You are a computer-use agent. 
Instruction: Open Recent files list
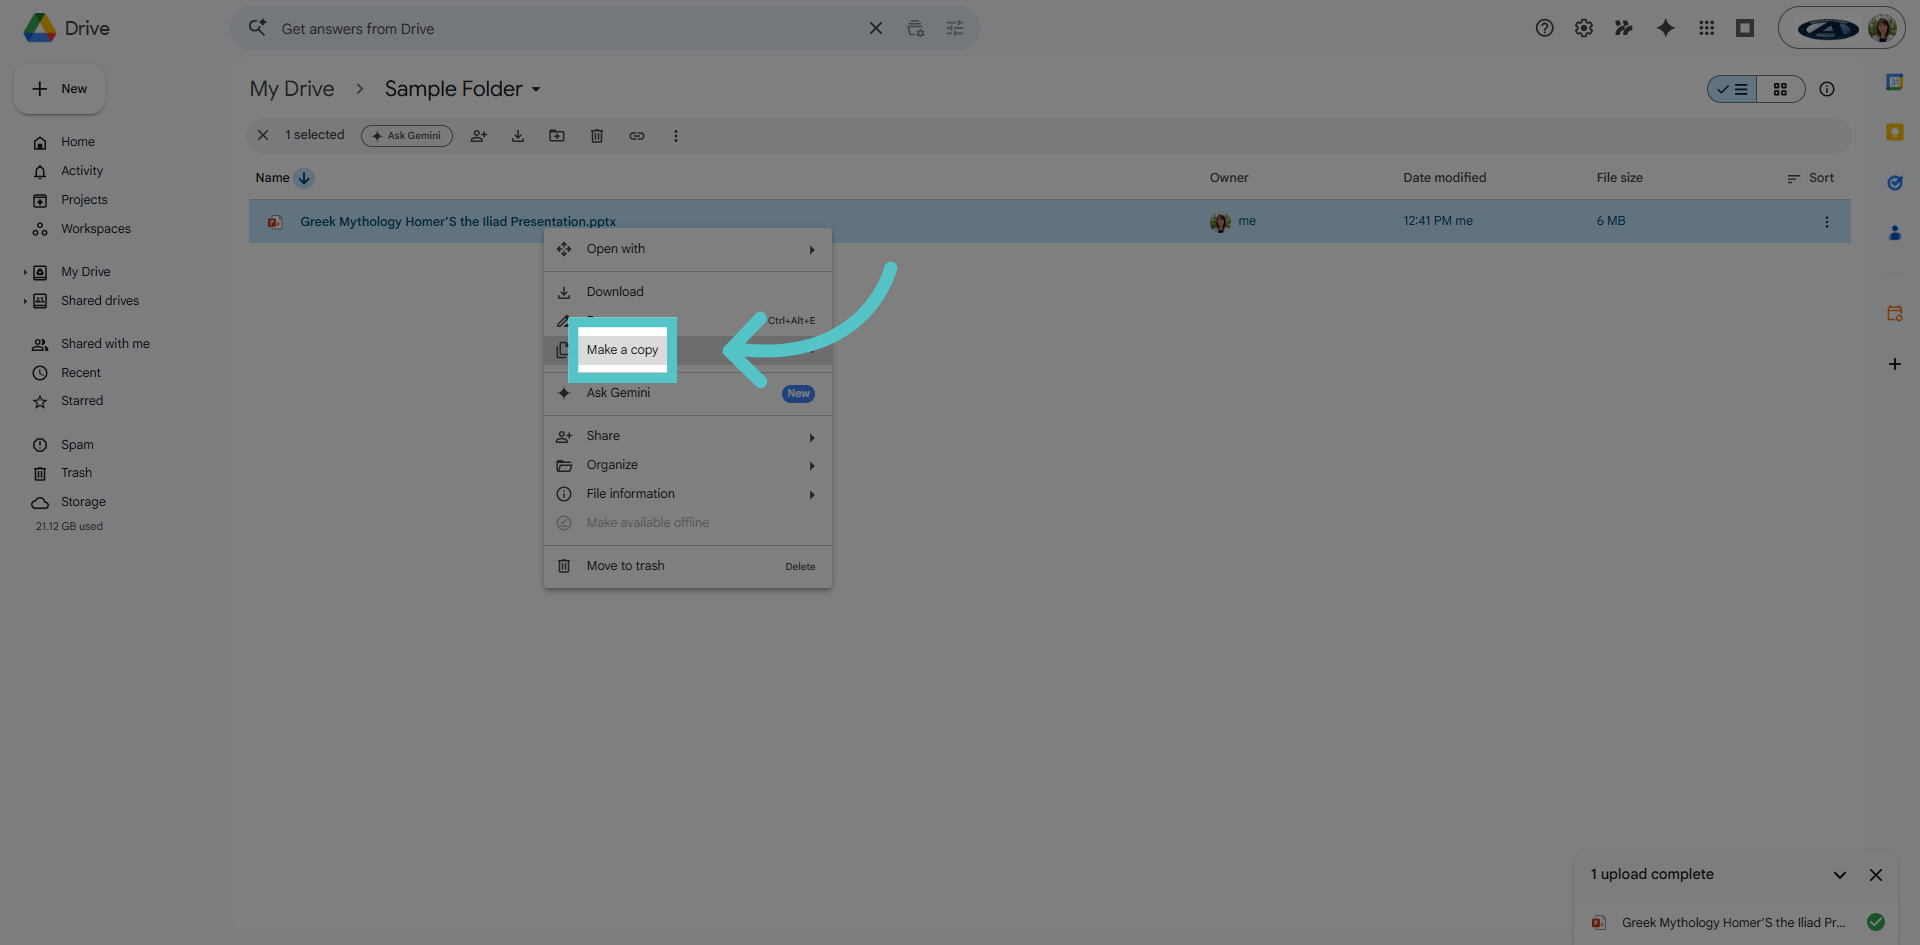(81, 373)
